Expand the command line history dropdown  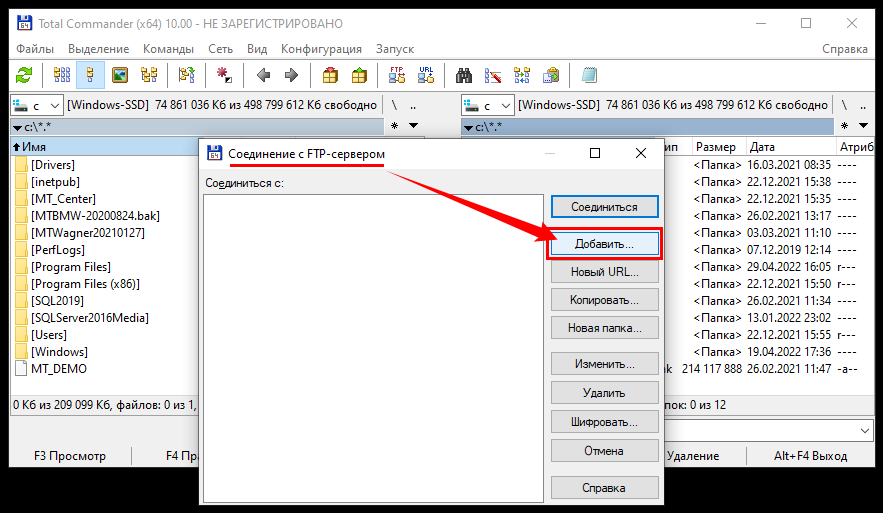[x=864, y=429]
